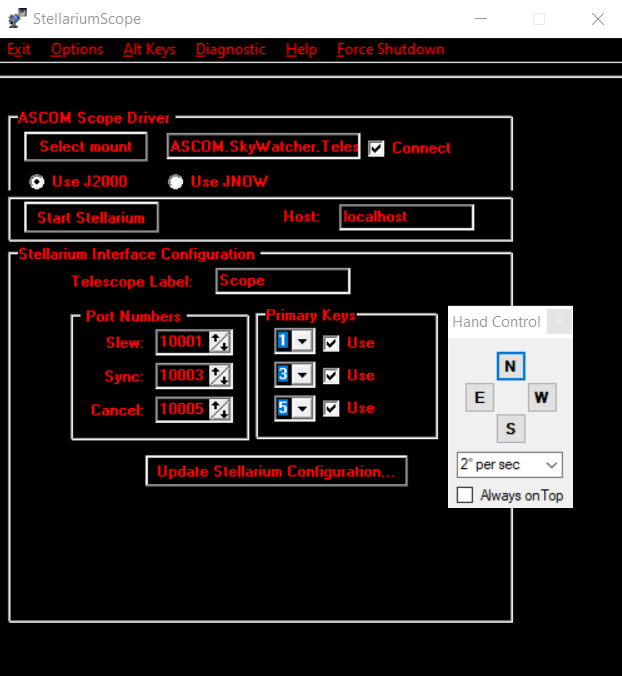The width and height of the screenshot is (622, 676).
Task: Click the Slew port spinner arrows
Action: point(220,342)
